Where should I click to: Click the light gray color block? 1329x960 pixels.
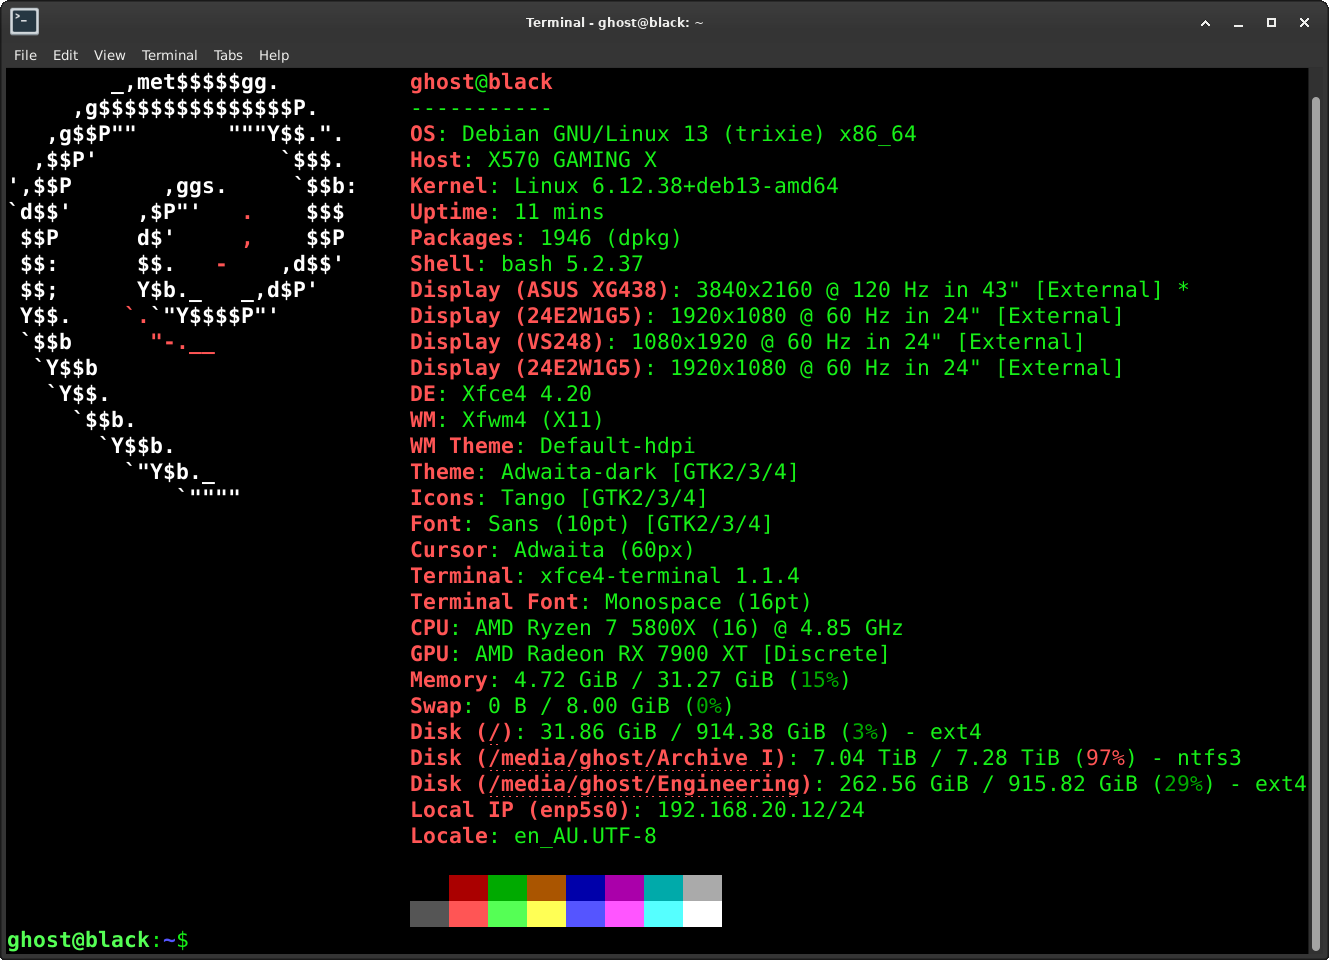click(702, 888)
